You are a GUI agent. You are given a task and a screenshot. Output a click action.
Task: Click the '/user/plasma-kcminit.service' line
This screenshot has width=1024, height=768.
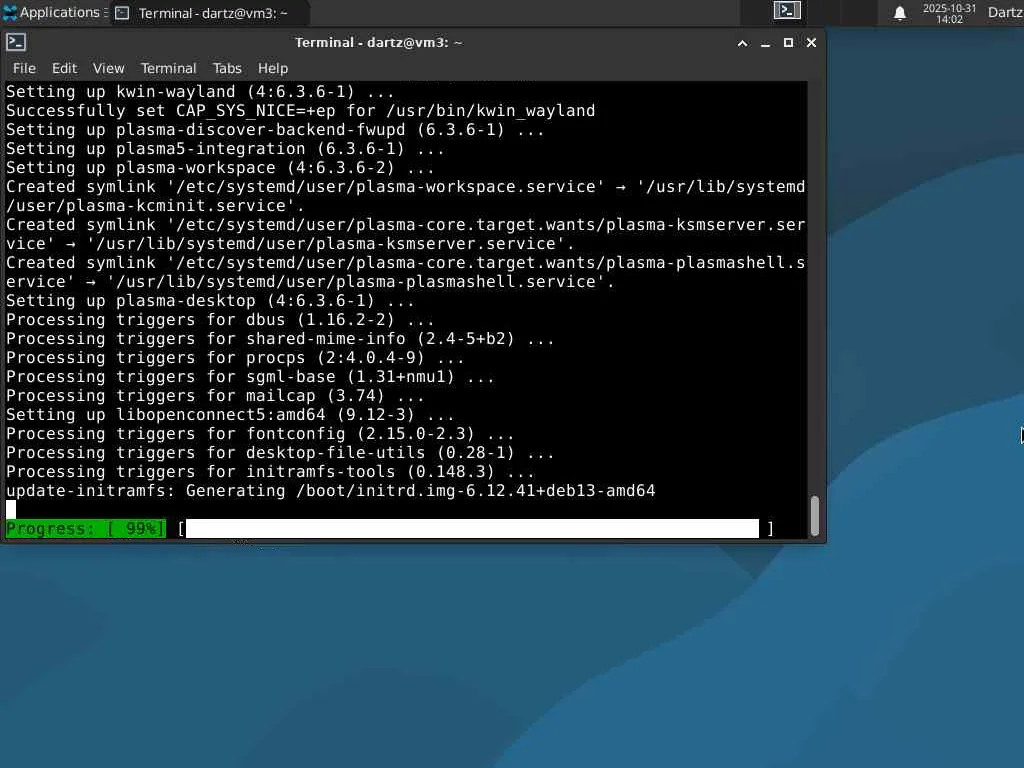(155, 205)
